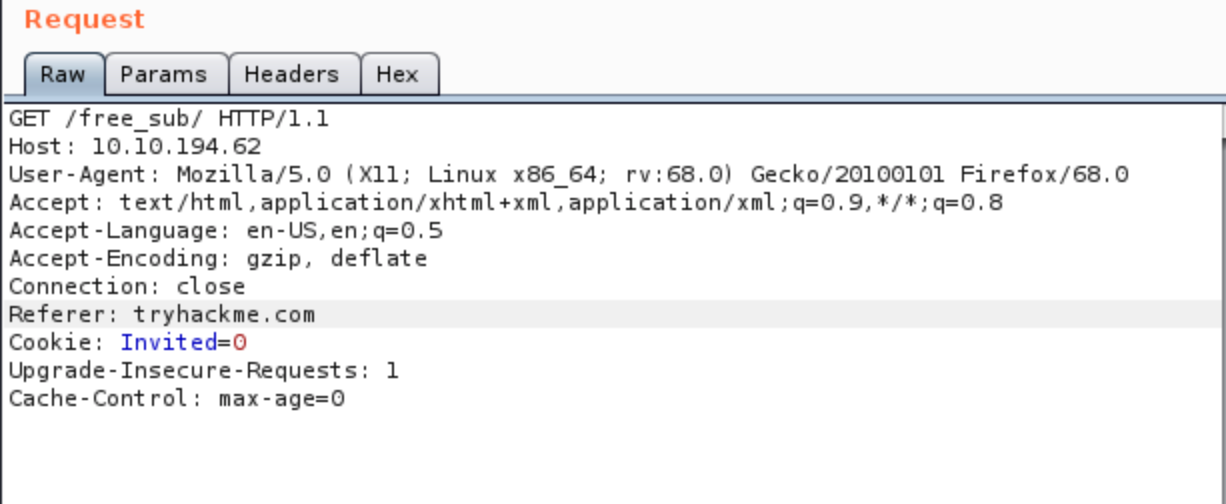This screenshot has width=1226, height=504.
Task: Click the Accept-Encoding gzip, deflate line
Action: pos(217,259)
